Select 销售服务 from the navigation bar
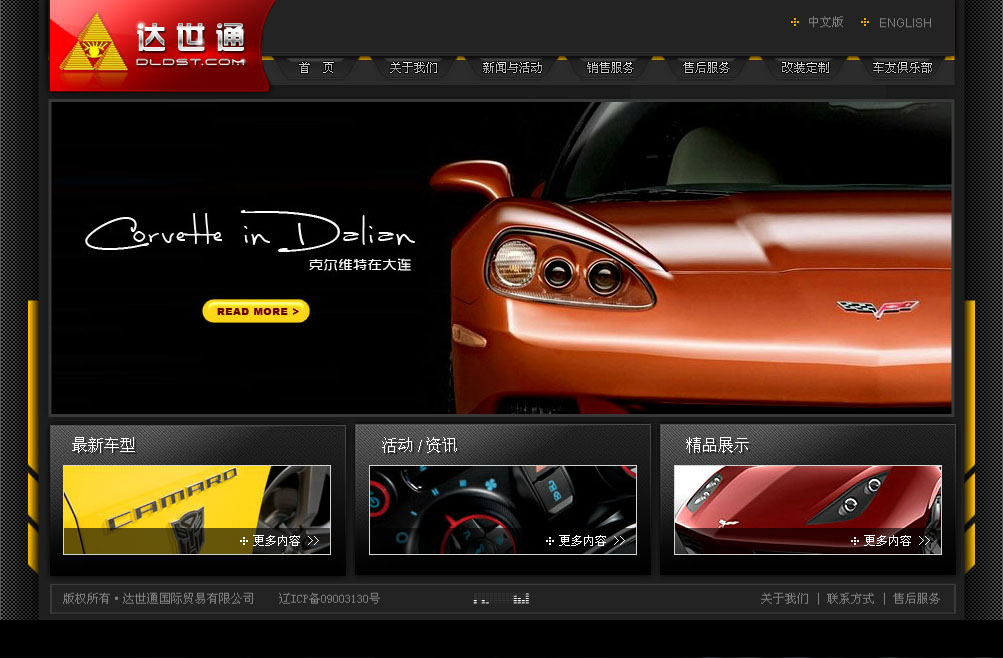Image resolution: width=1003 pixels, height=658 pixels. 610,68
